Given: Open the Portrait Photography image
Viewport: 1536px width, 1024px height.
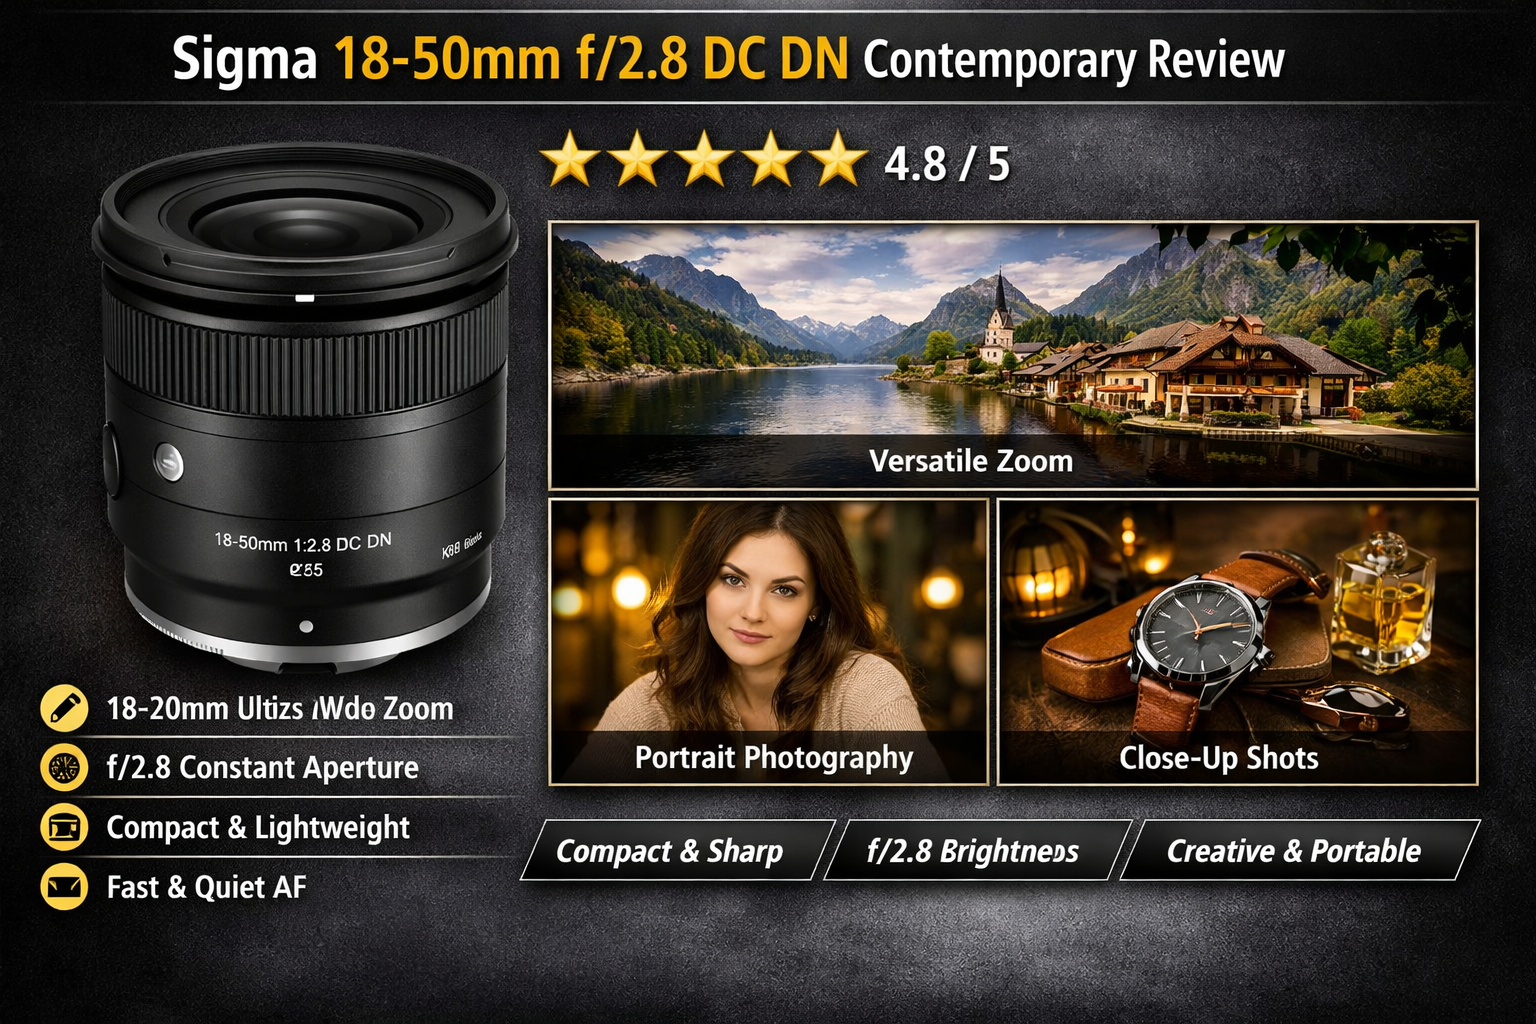Looking at the screenshot, I should coord(768,641).
